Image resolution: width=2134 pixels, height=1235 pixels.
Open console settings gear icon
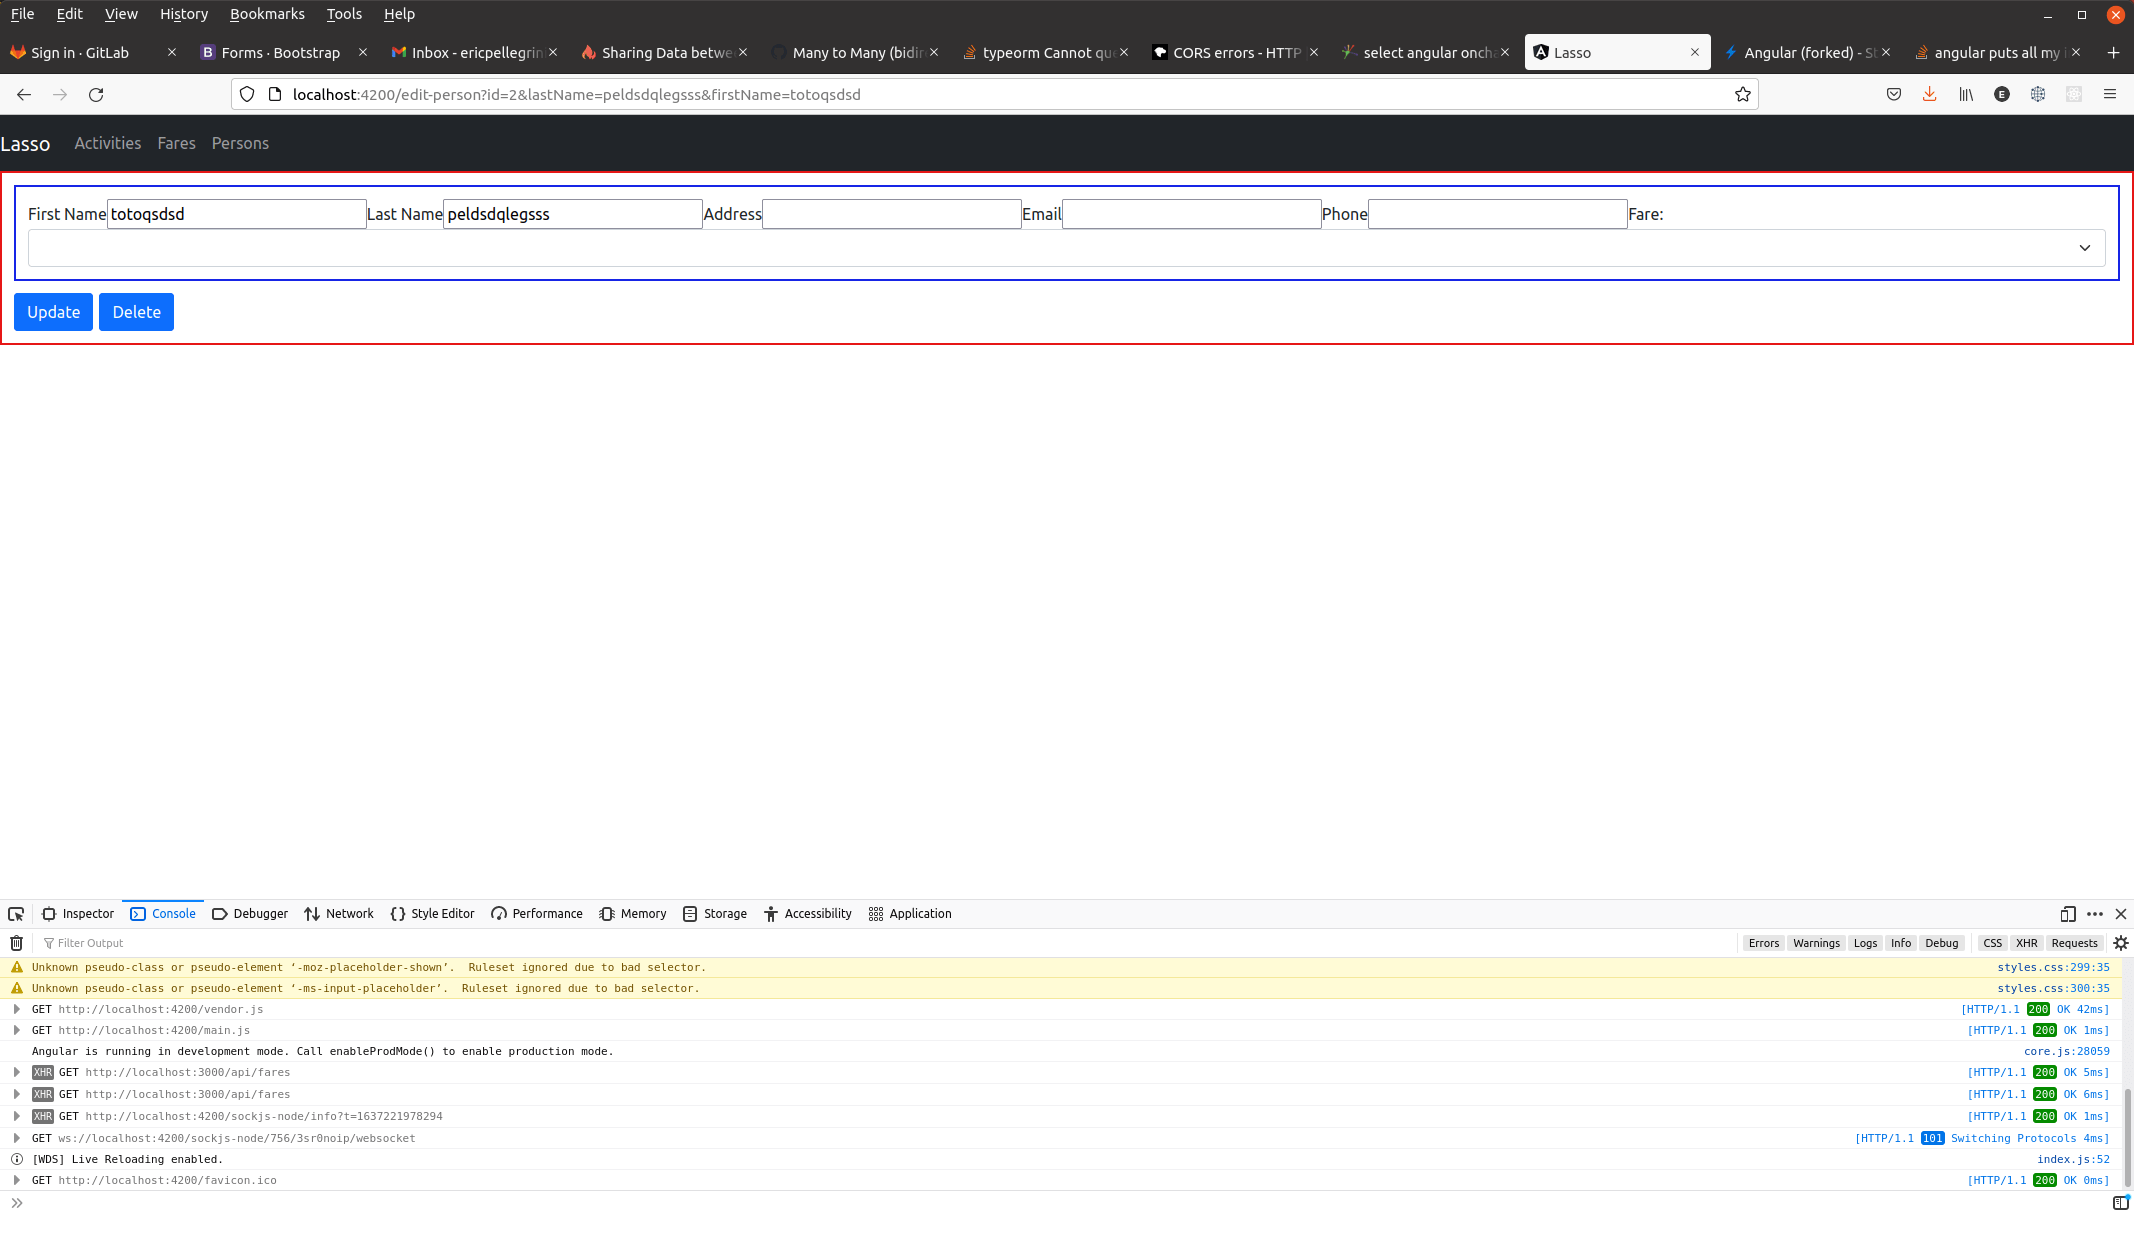tap(2120, 943)
